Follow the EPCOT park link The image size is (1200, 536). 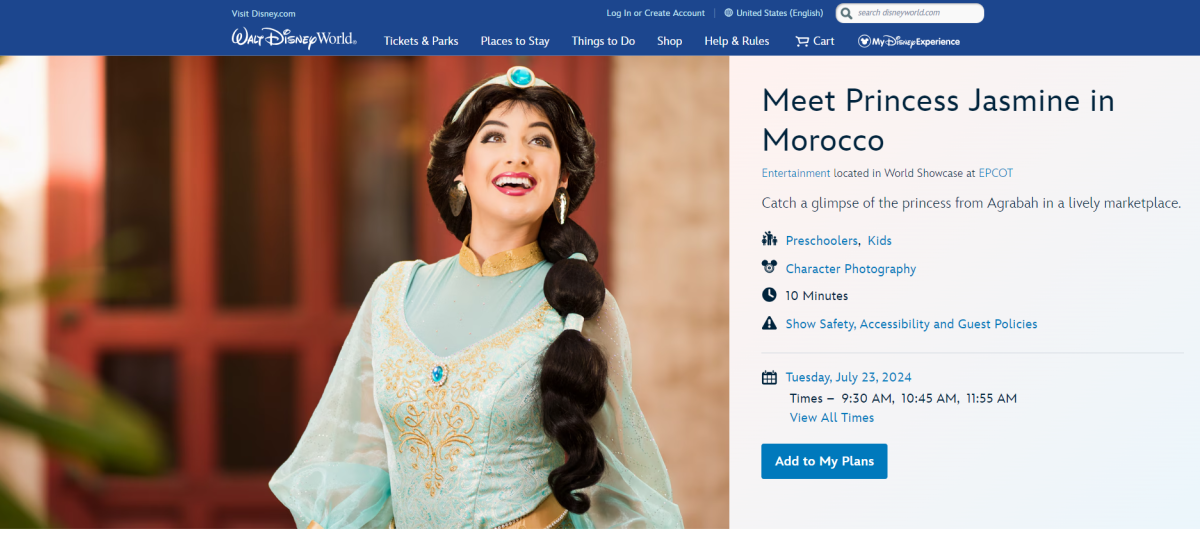(995, 173)
